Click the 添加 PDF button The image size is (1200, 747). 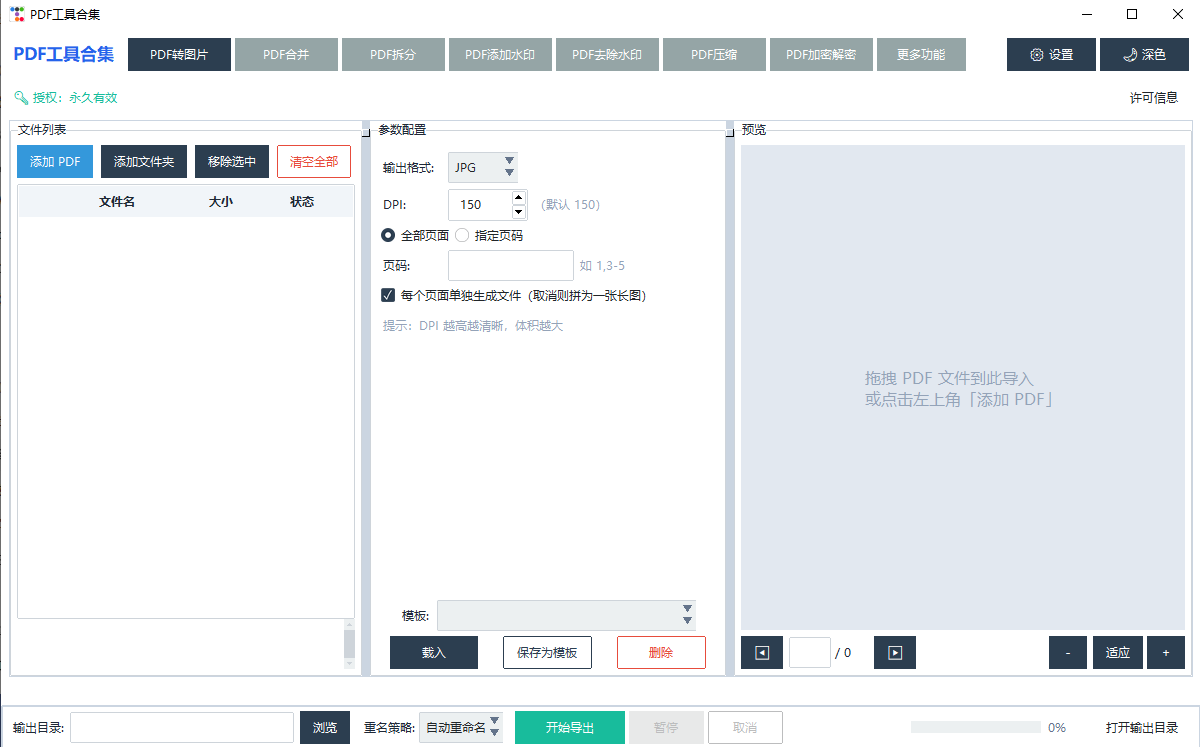click(55, 161)
